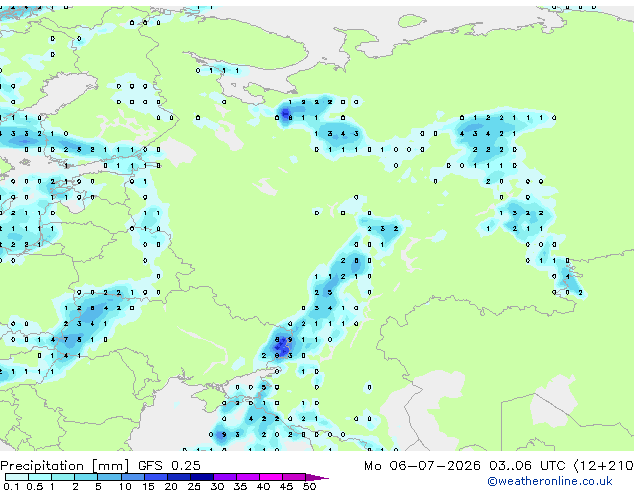634x490 pixels.
Task: Click the '45' legend scale label
Action: 286,486
